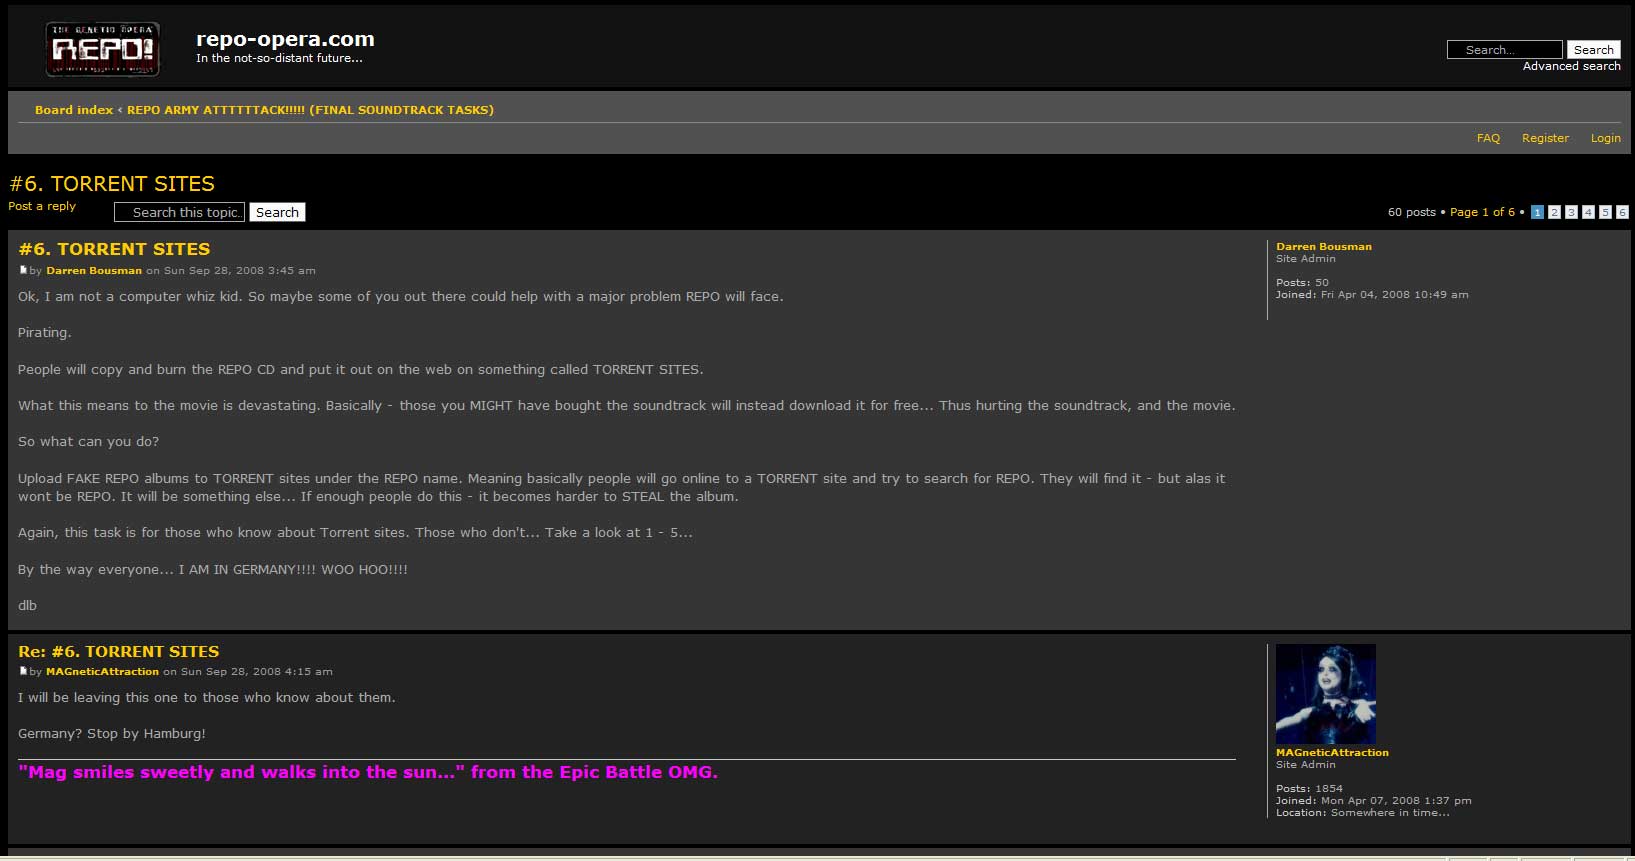Open post icon beside MAGneticAttraction byline
1635x861 pixels.
pos(23,671)
